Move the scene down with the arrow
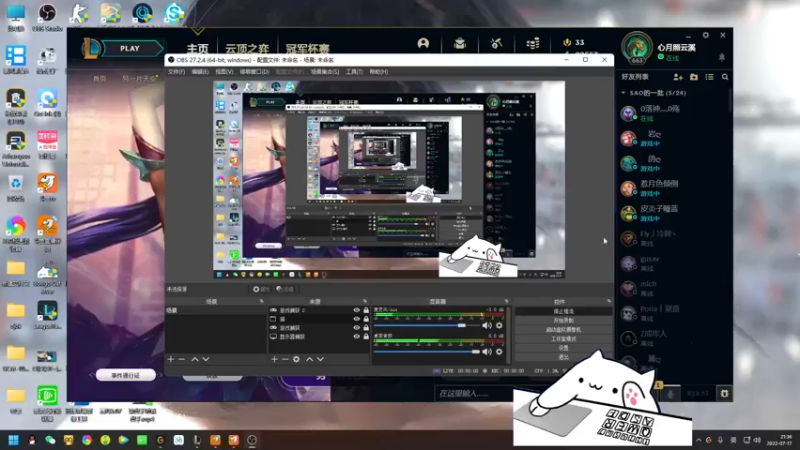 206,359
